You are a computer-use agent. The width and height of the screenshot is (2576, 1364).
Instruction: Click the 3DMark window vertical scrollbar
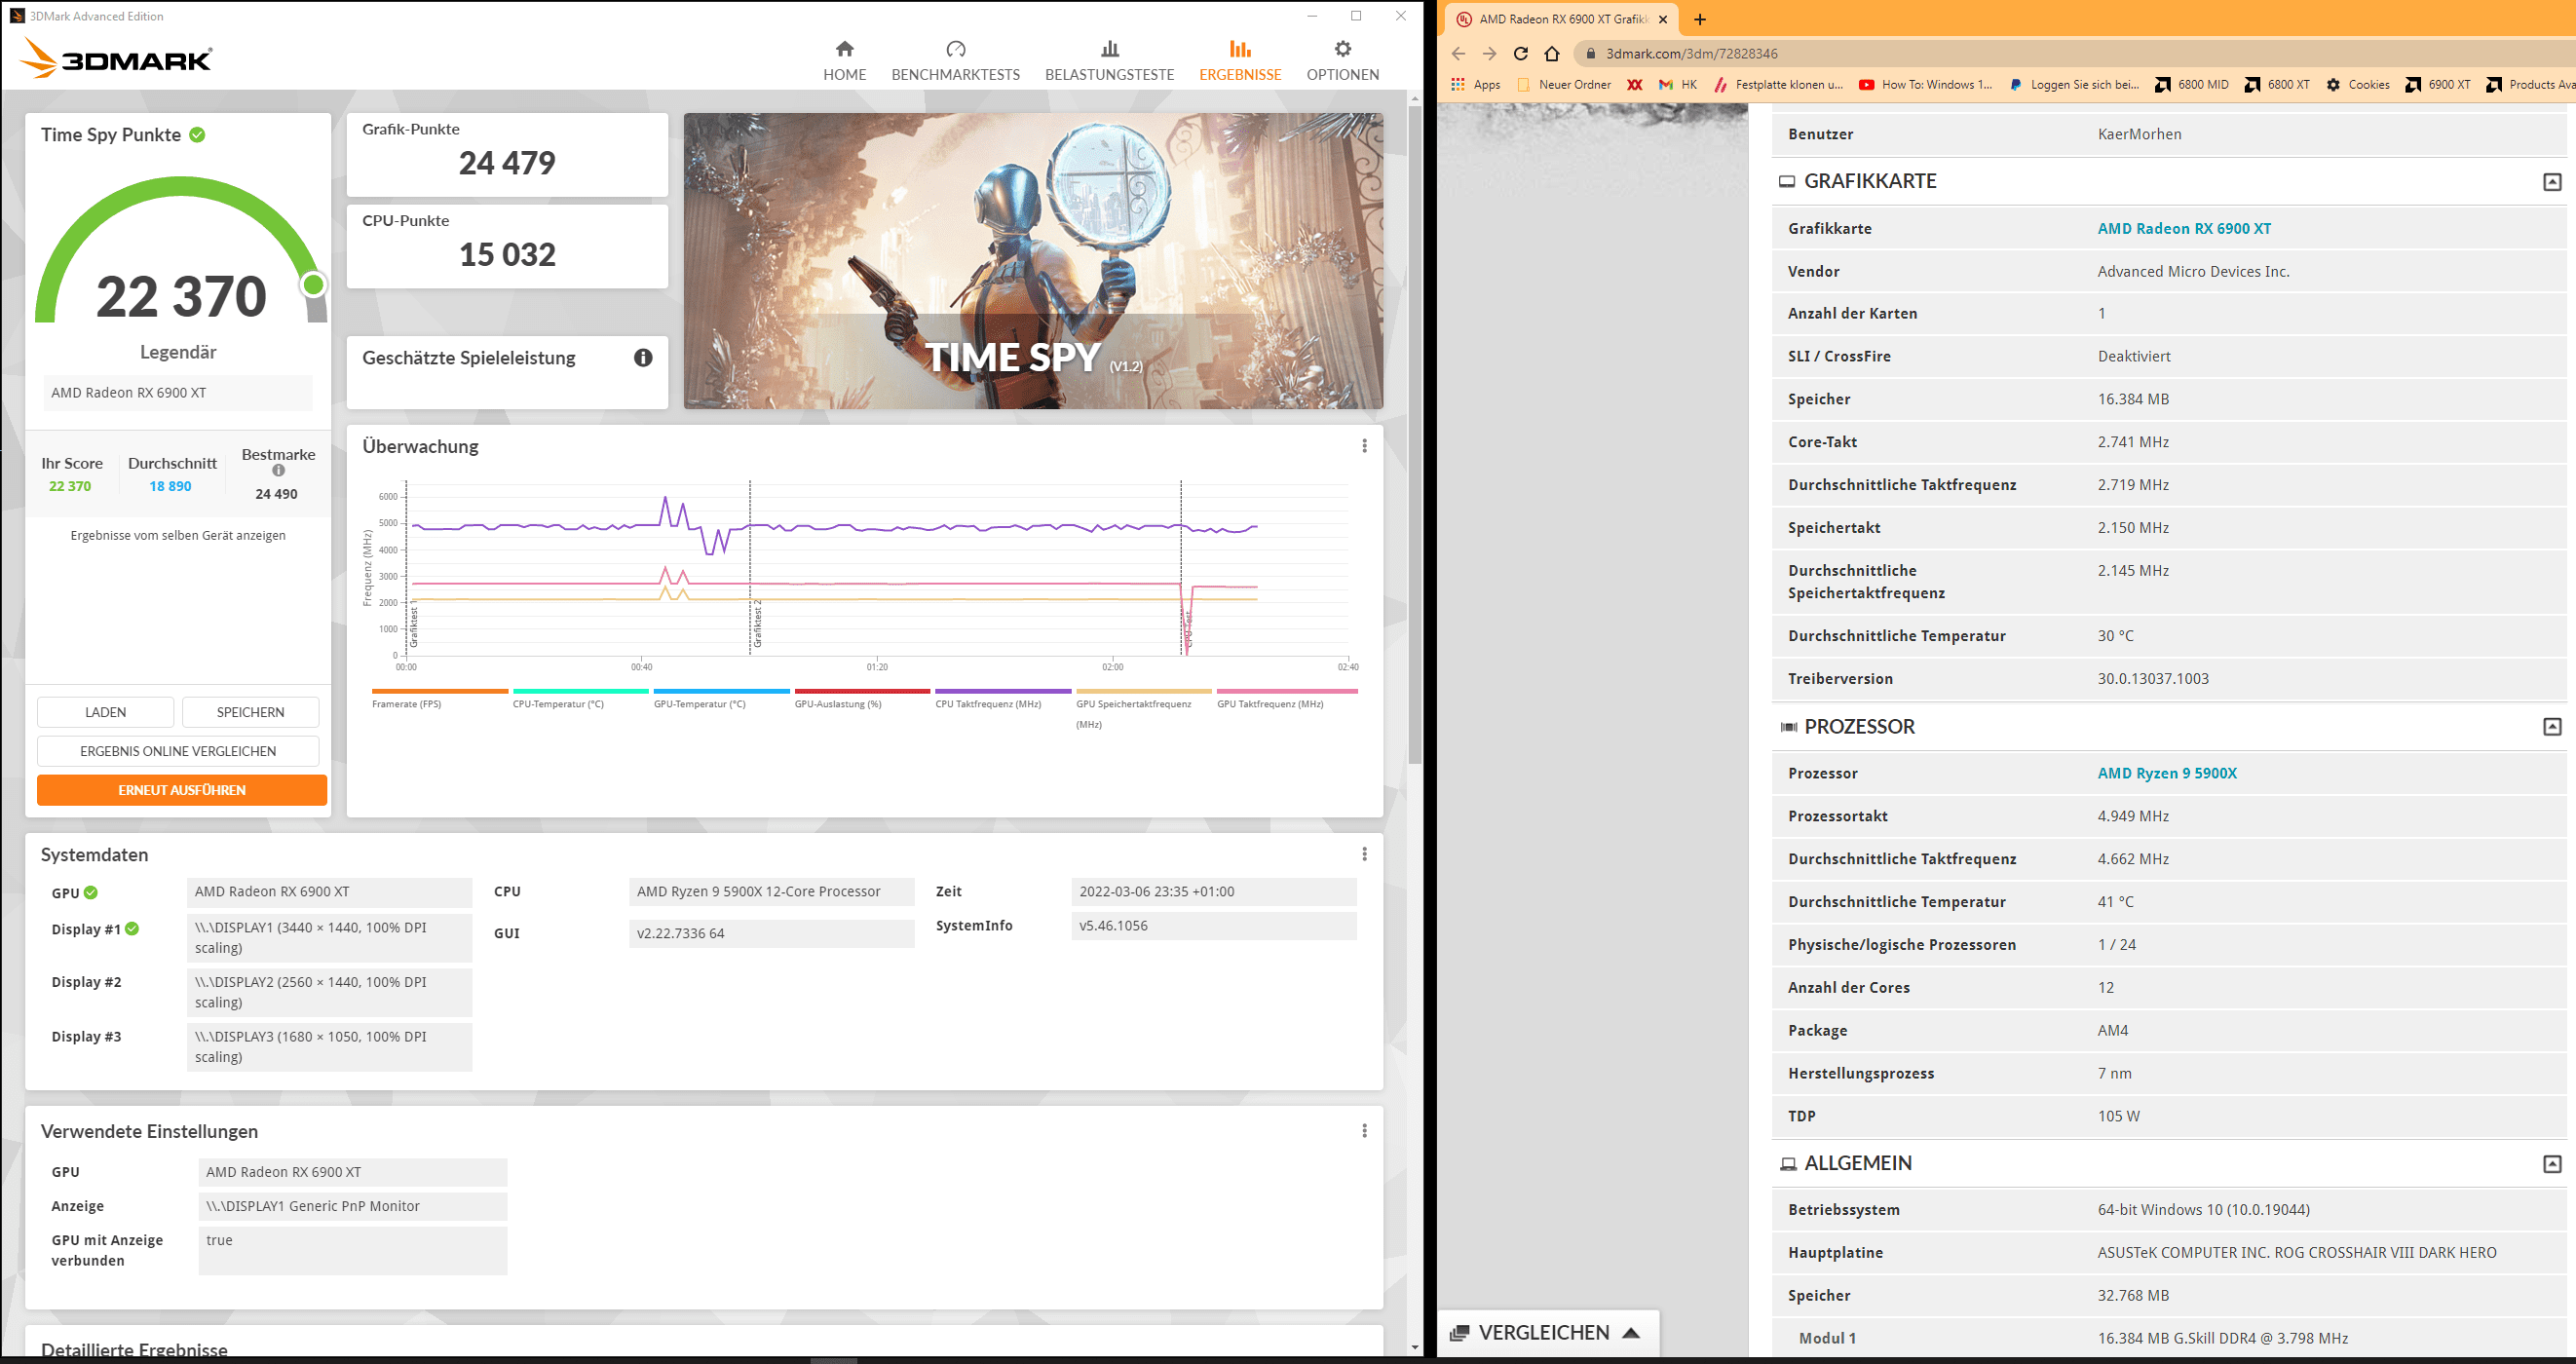point(1414,435)
